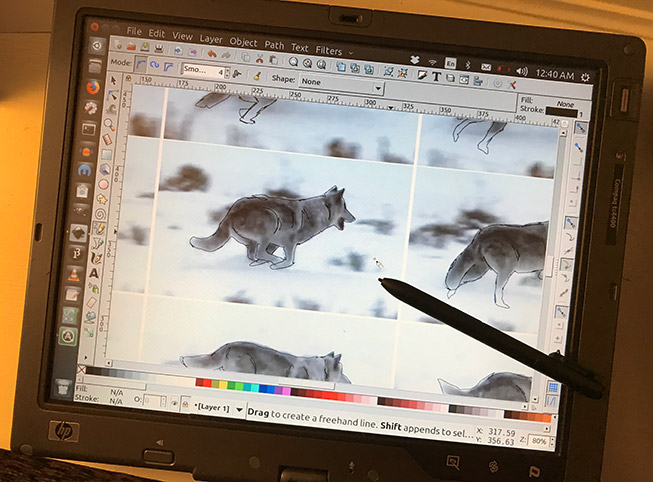Click the Import toolbar icon
653x482 pixels.
tap(179, 50)
